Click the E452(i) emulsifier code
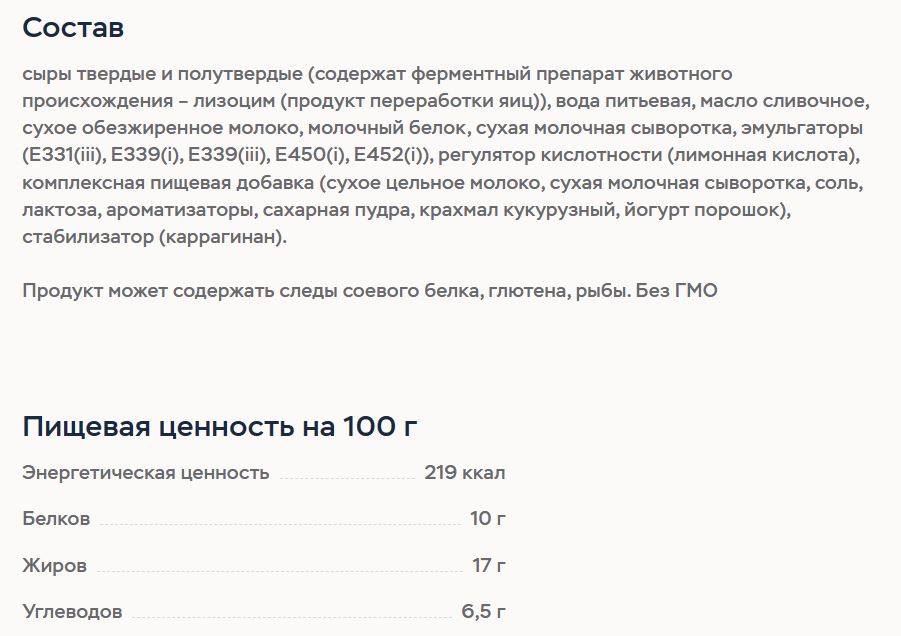The image size is (901, 636). (x=392, y=155)
